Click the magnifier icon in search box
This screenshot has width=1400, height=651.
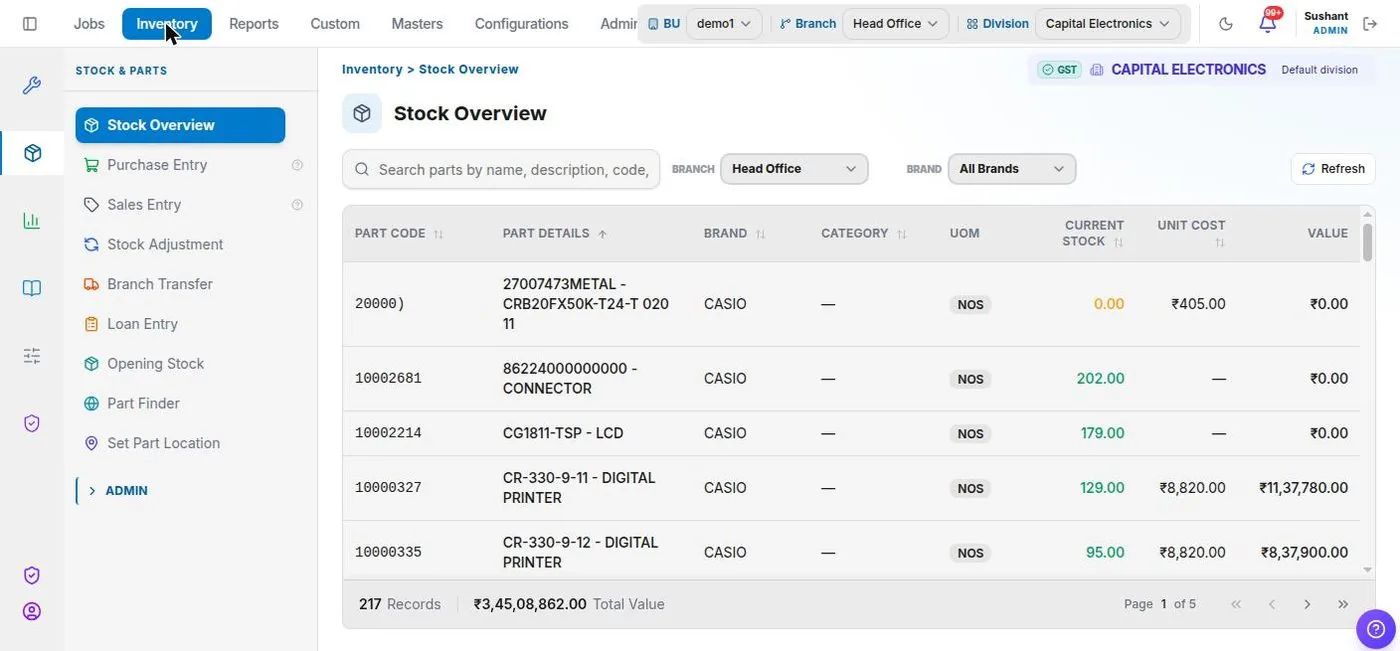tap(362, 170)
